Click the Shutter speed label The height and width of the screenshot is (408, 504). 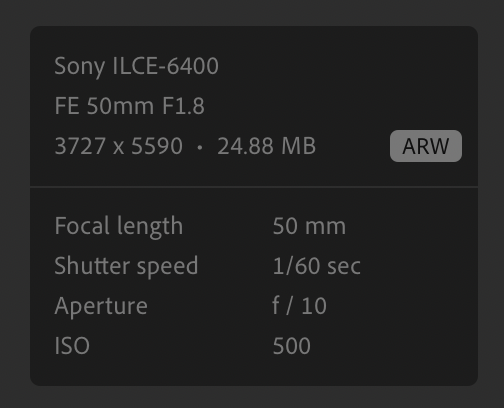point(126,266)
